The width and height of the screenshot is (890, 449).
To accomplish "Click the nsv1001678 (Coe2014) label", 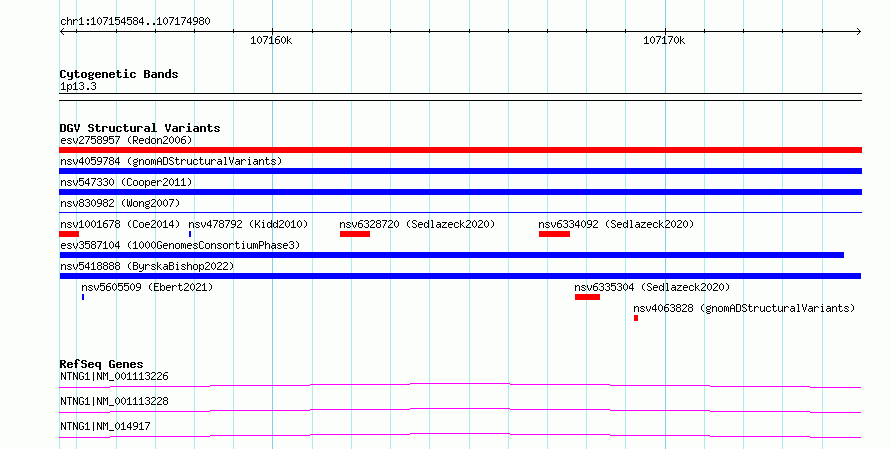I will point(120,224).
